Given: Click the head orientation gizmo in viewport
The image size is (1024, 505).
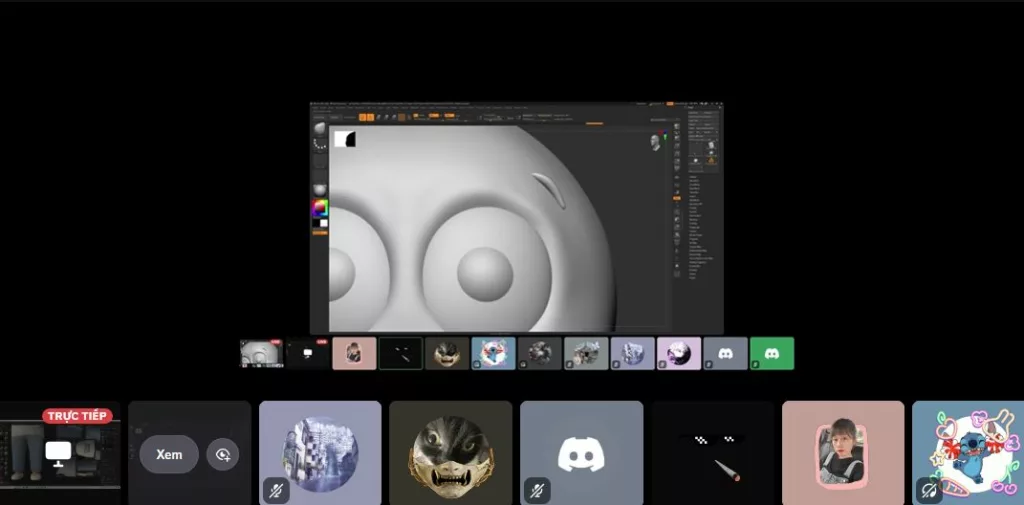Looking at the screenshot, I should [656, 143].
